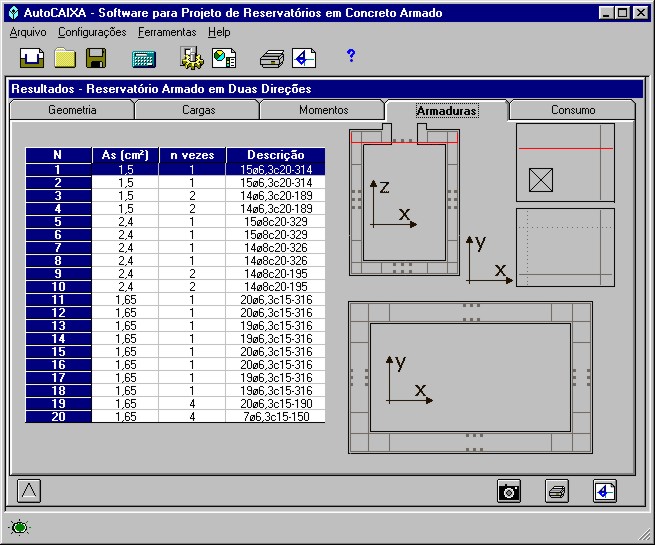
Task: Open the results chart toolbar icon
Action: coord(224,58)
